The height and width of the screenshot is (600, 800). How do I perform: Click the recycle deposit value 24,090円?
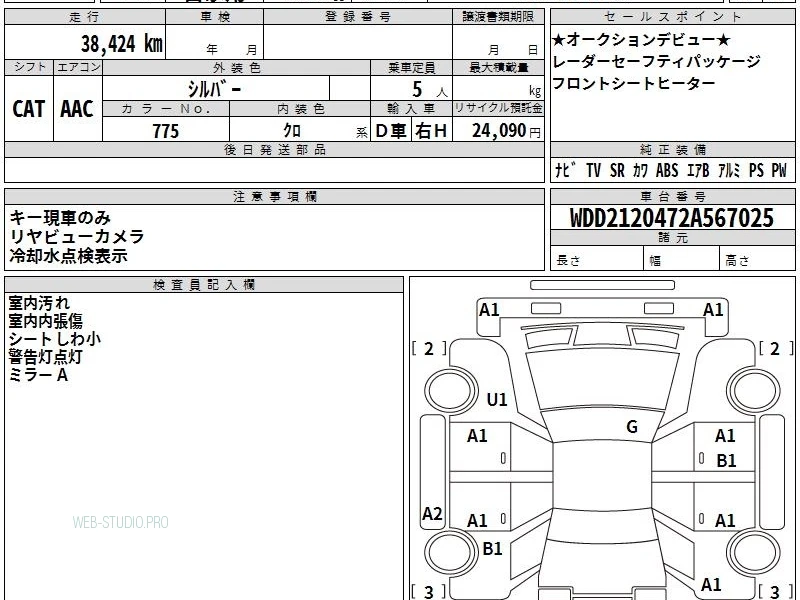tap(506, 131)
